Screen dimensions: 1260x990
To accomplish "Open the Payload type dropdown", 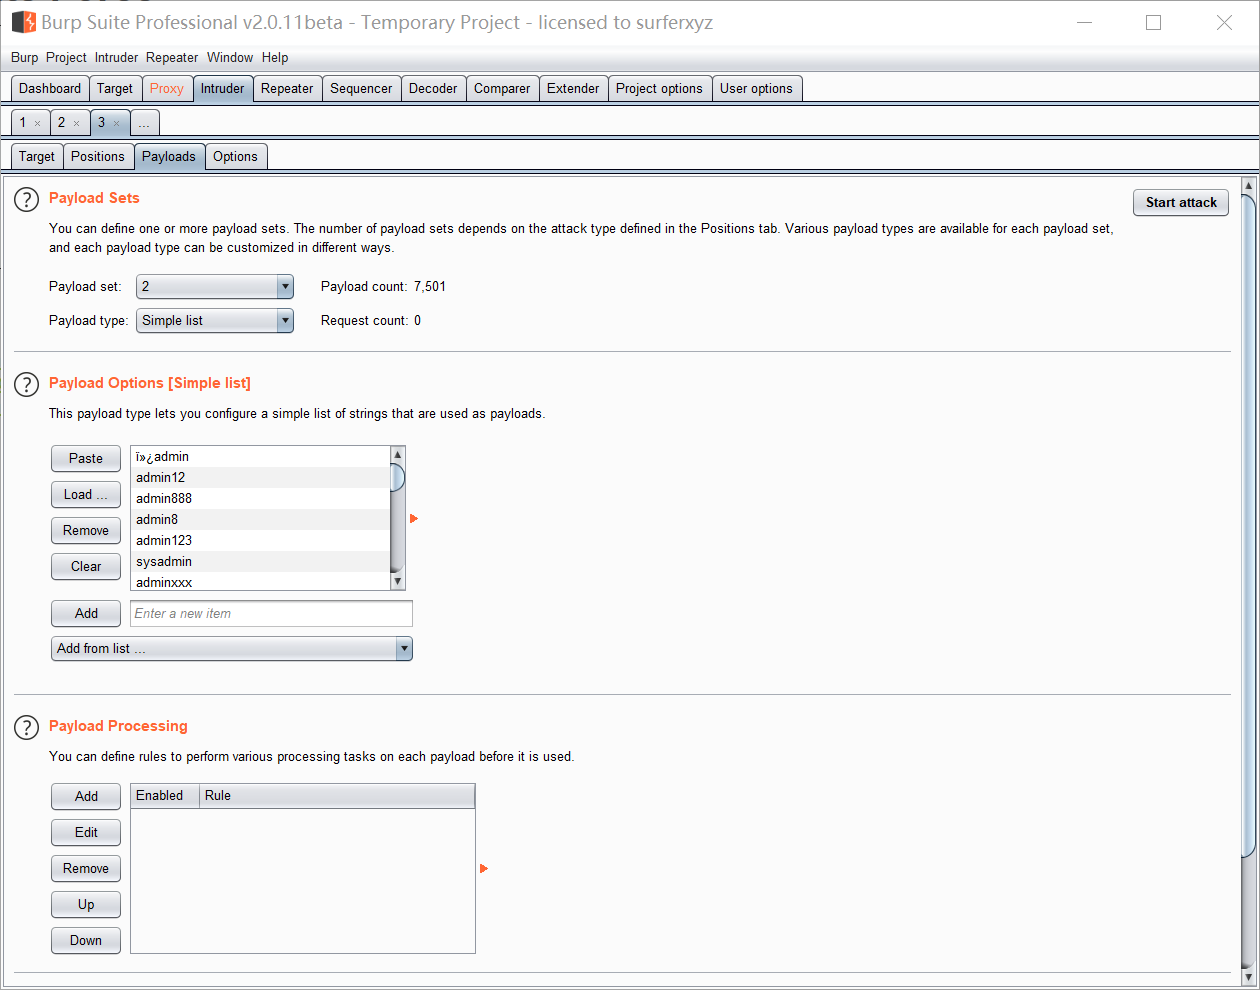I will pyautogui.click(x=215, y=321).
